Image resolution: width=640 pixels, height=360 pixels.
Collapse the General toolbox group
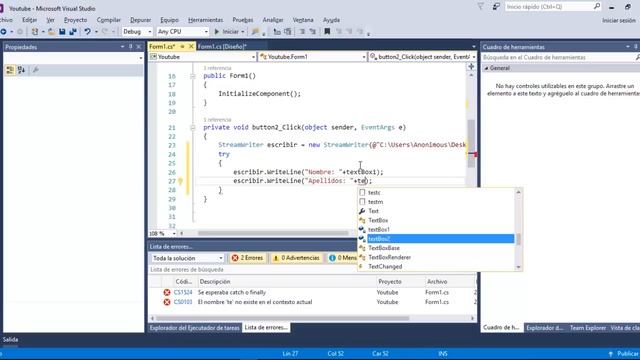tap(486, 68)
